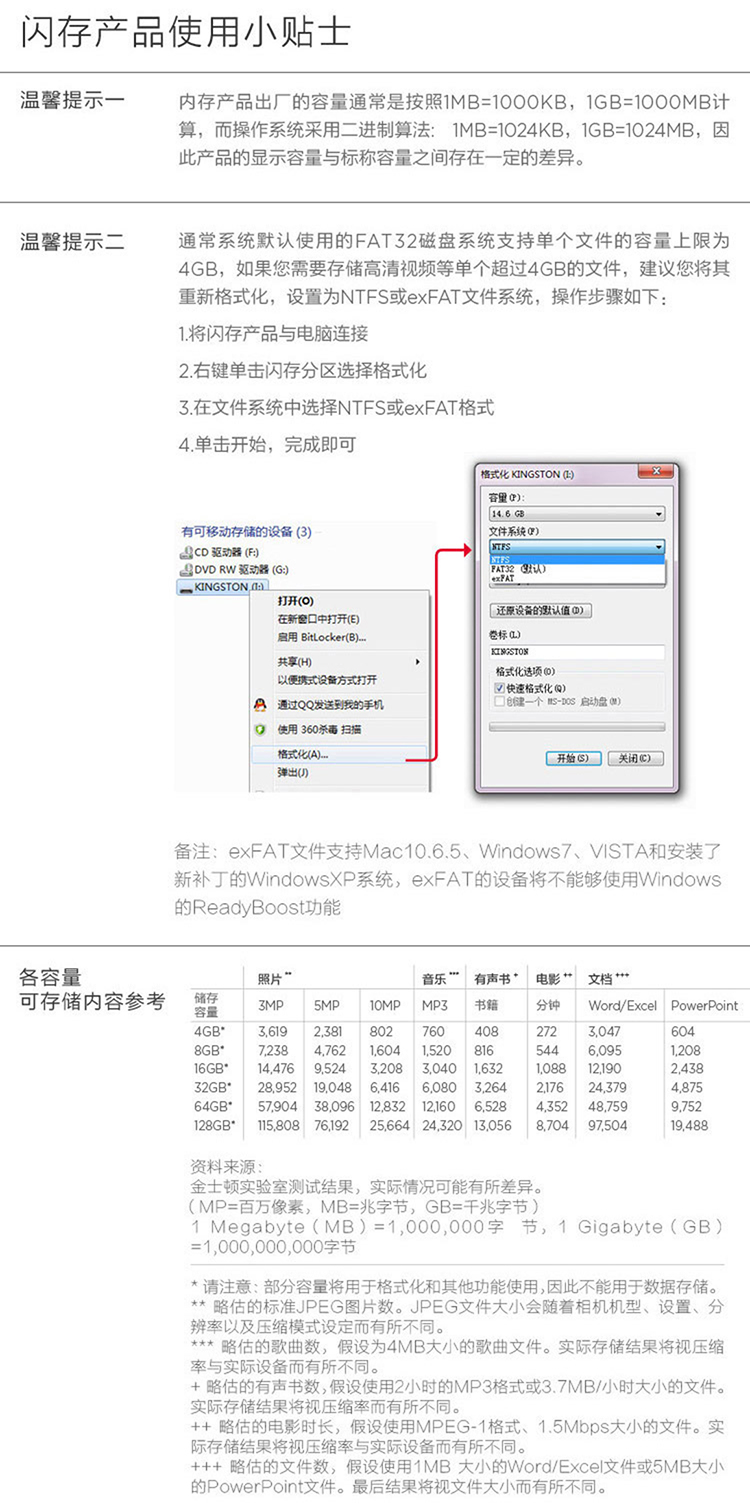Screen dimensions: 750x1512
Task: Close the Format KINGSTON dialog window
Action: (656, 472)
